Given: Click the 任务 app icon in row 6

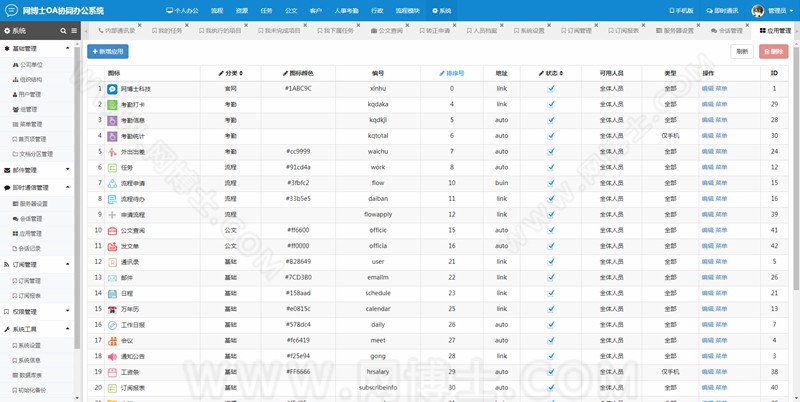Looking at the screenshot, I should click(x=112, y=167).
